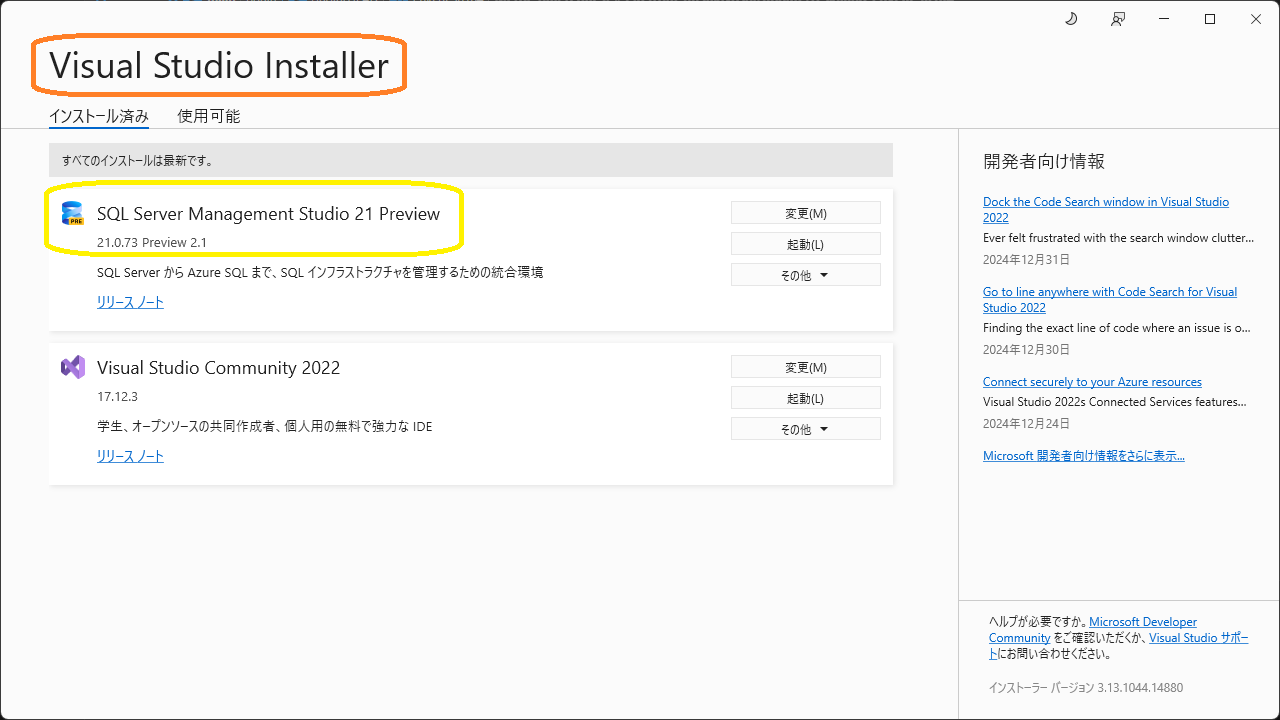Screen dimensions: 1280x720
Task: Click the 'Visual Studio Installer' heading
Action: coord(219,66)
